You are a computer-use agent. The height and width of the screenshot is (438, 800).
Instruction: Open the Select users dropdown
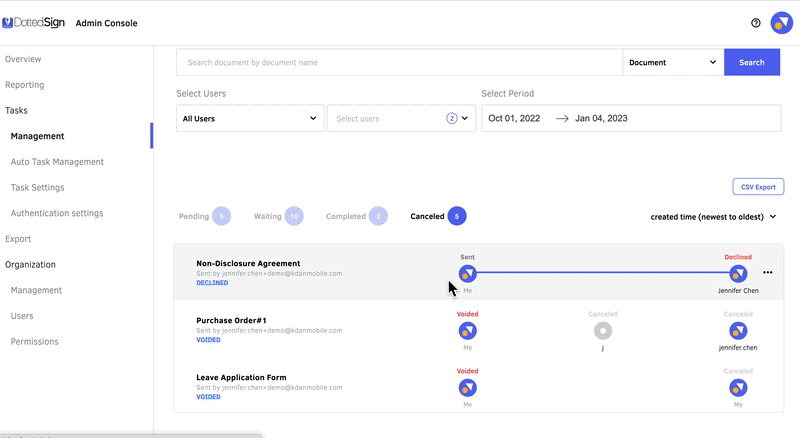[x=401, y=118]
